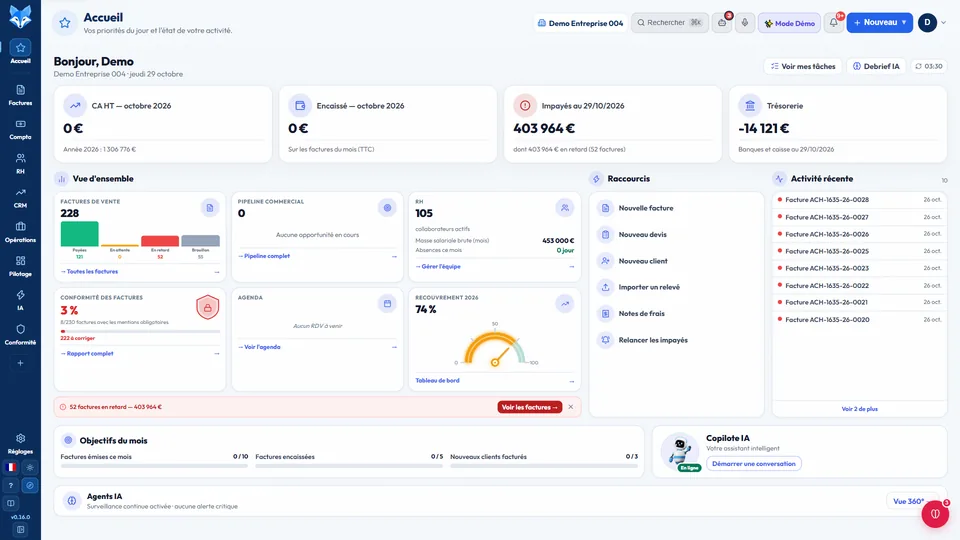Open help with the question mark button

(x=10, y=486)
